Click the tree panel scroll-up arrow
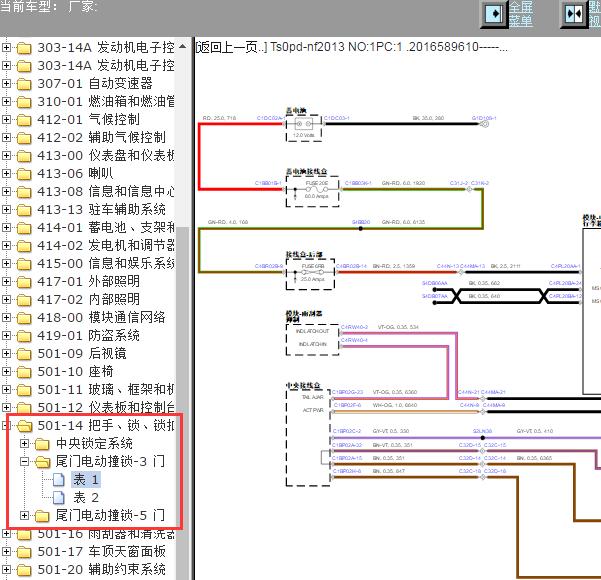The height and width of the screenshot is (580, 601). [x=182, y=46]
